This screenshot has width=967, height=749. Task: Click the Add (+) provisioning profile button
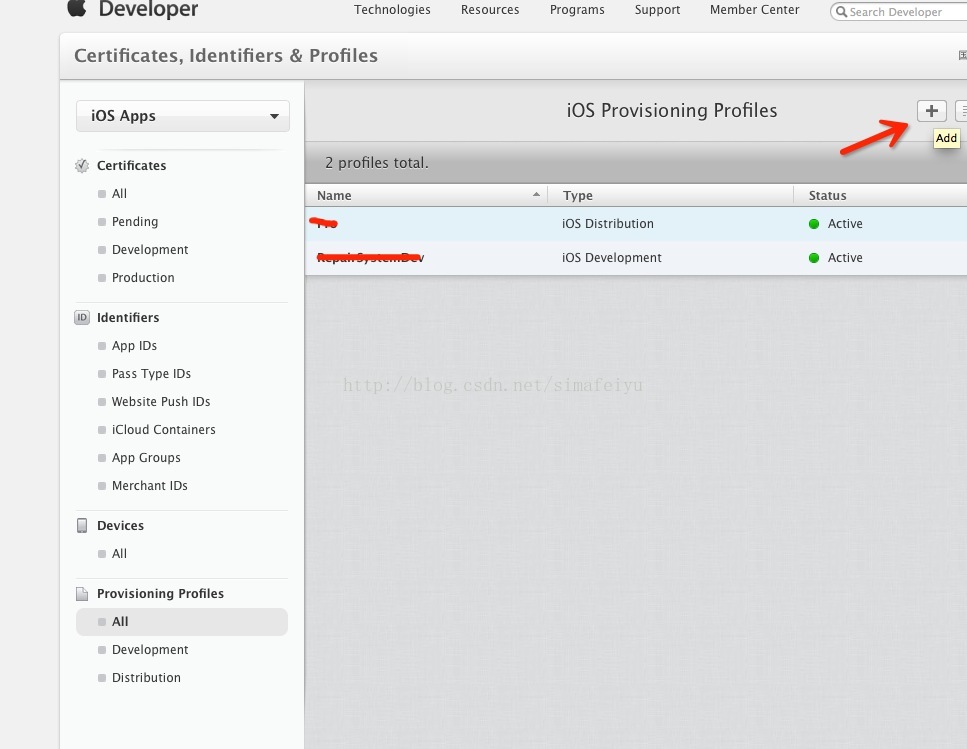click(931, 111)
